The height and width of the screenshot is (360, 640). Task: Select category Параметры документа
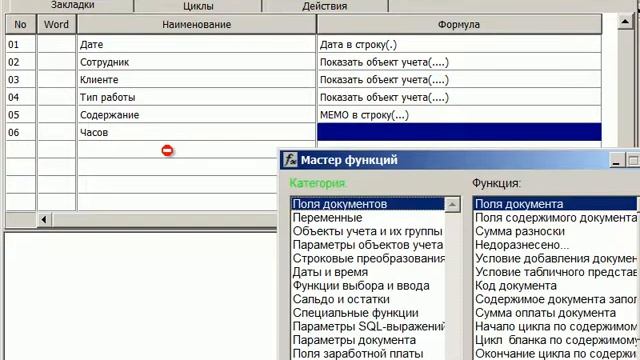[368, 340]
